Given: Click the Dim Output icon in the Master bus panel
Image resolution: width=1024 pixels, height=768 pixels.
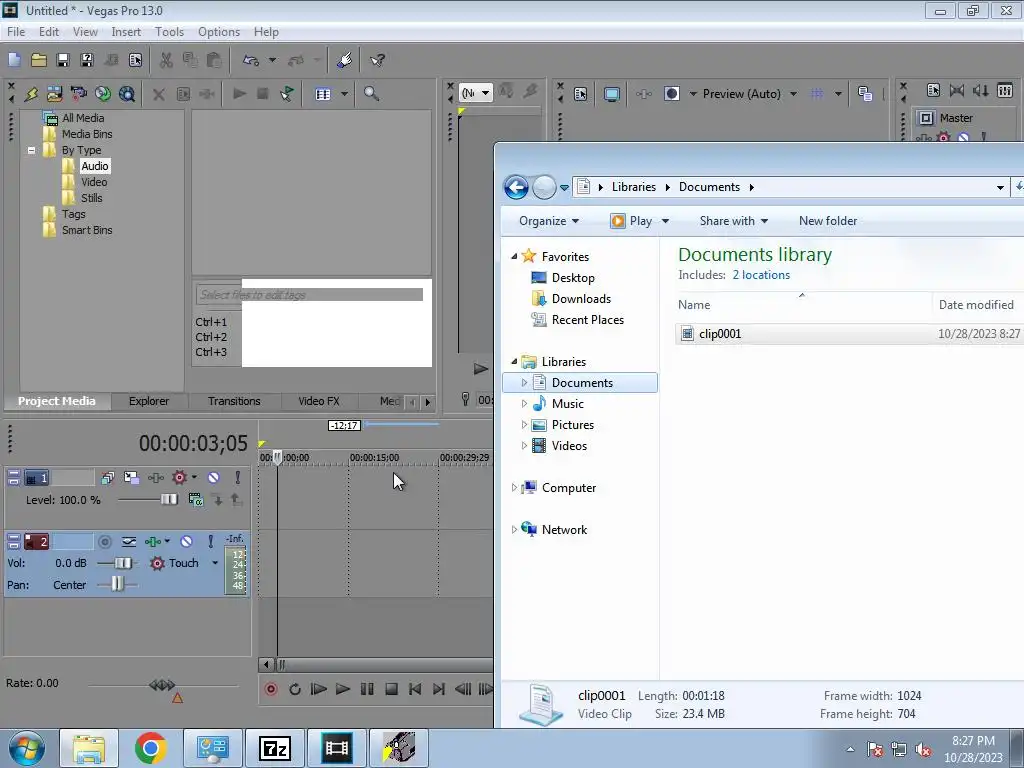Looking at the screenshot, I should 981,90.
